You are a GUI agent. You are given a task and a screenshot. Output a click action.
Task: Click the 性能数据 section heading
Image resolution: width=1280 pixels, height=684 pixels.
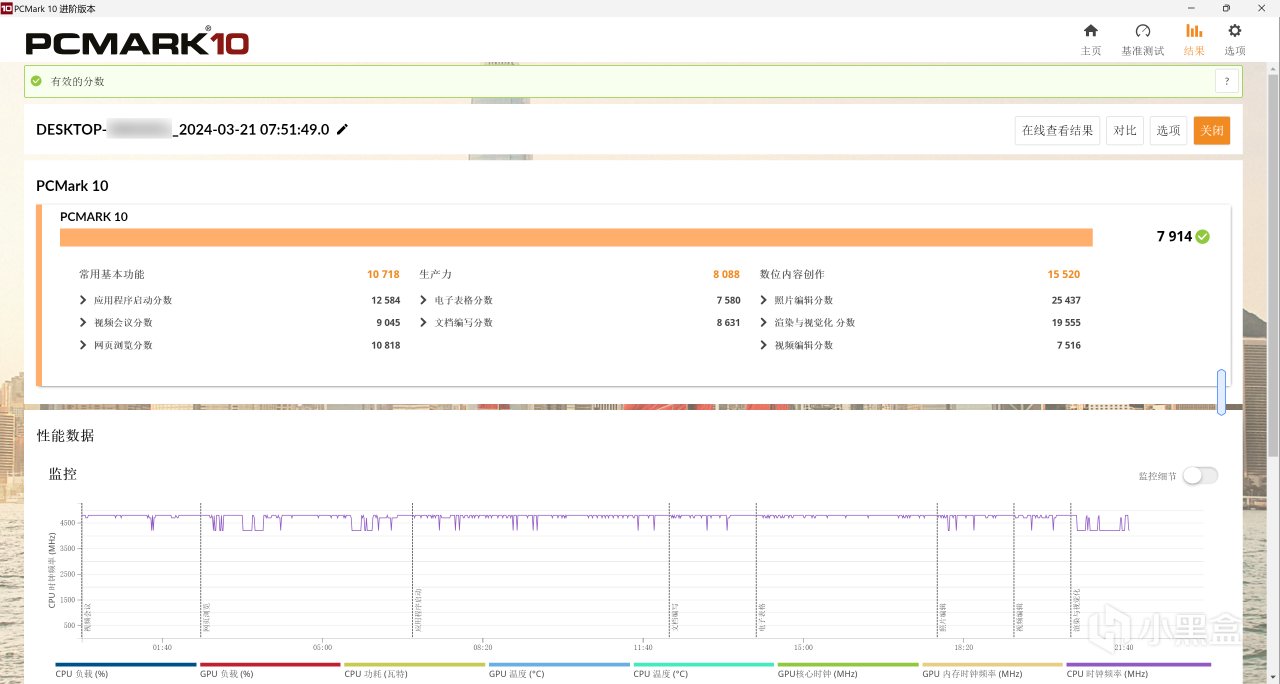(x=66, y=436)
